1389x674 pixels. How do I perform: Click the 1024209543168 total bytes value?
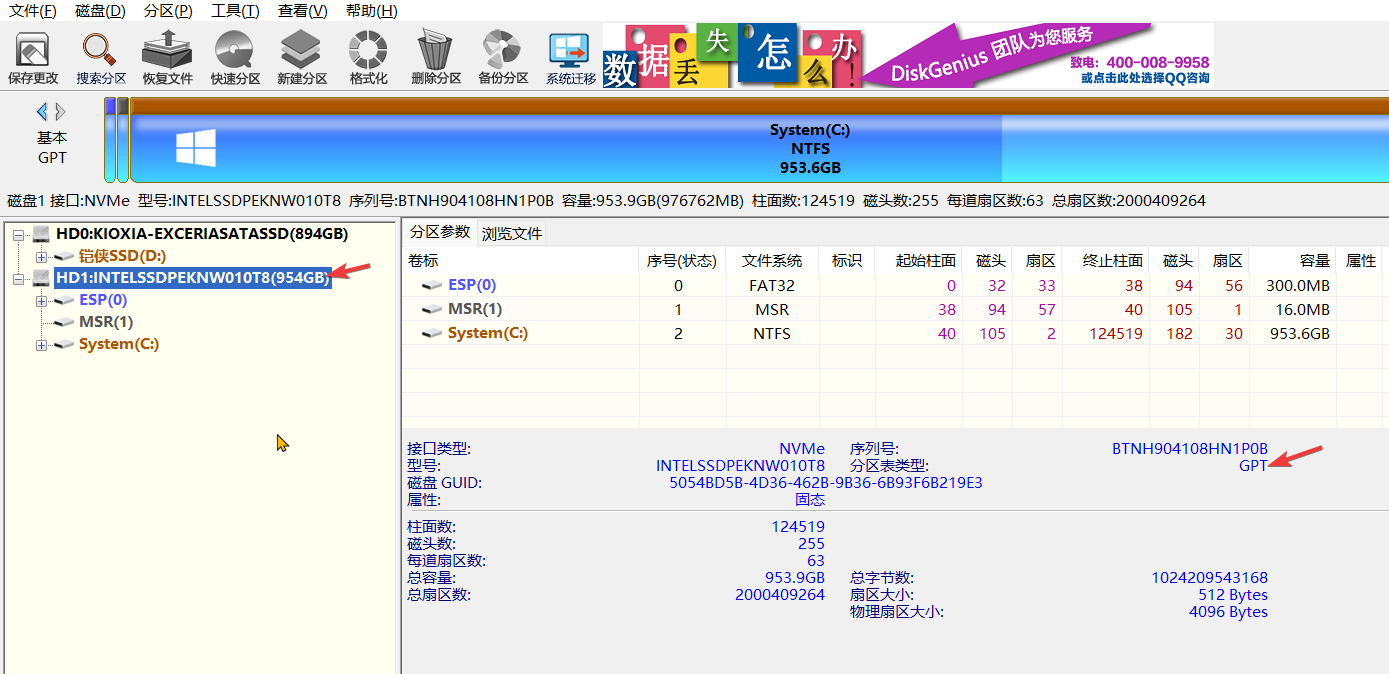tap(1210, 578)
